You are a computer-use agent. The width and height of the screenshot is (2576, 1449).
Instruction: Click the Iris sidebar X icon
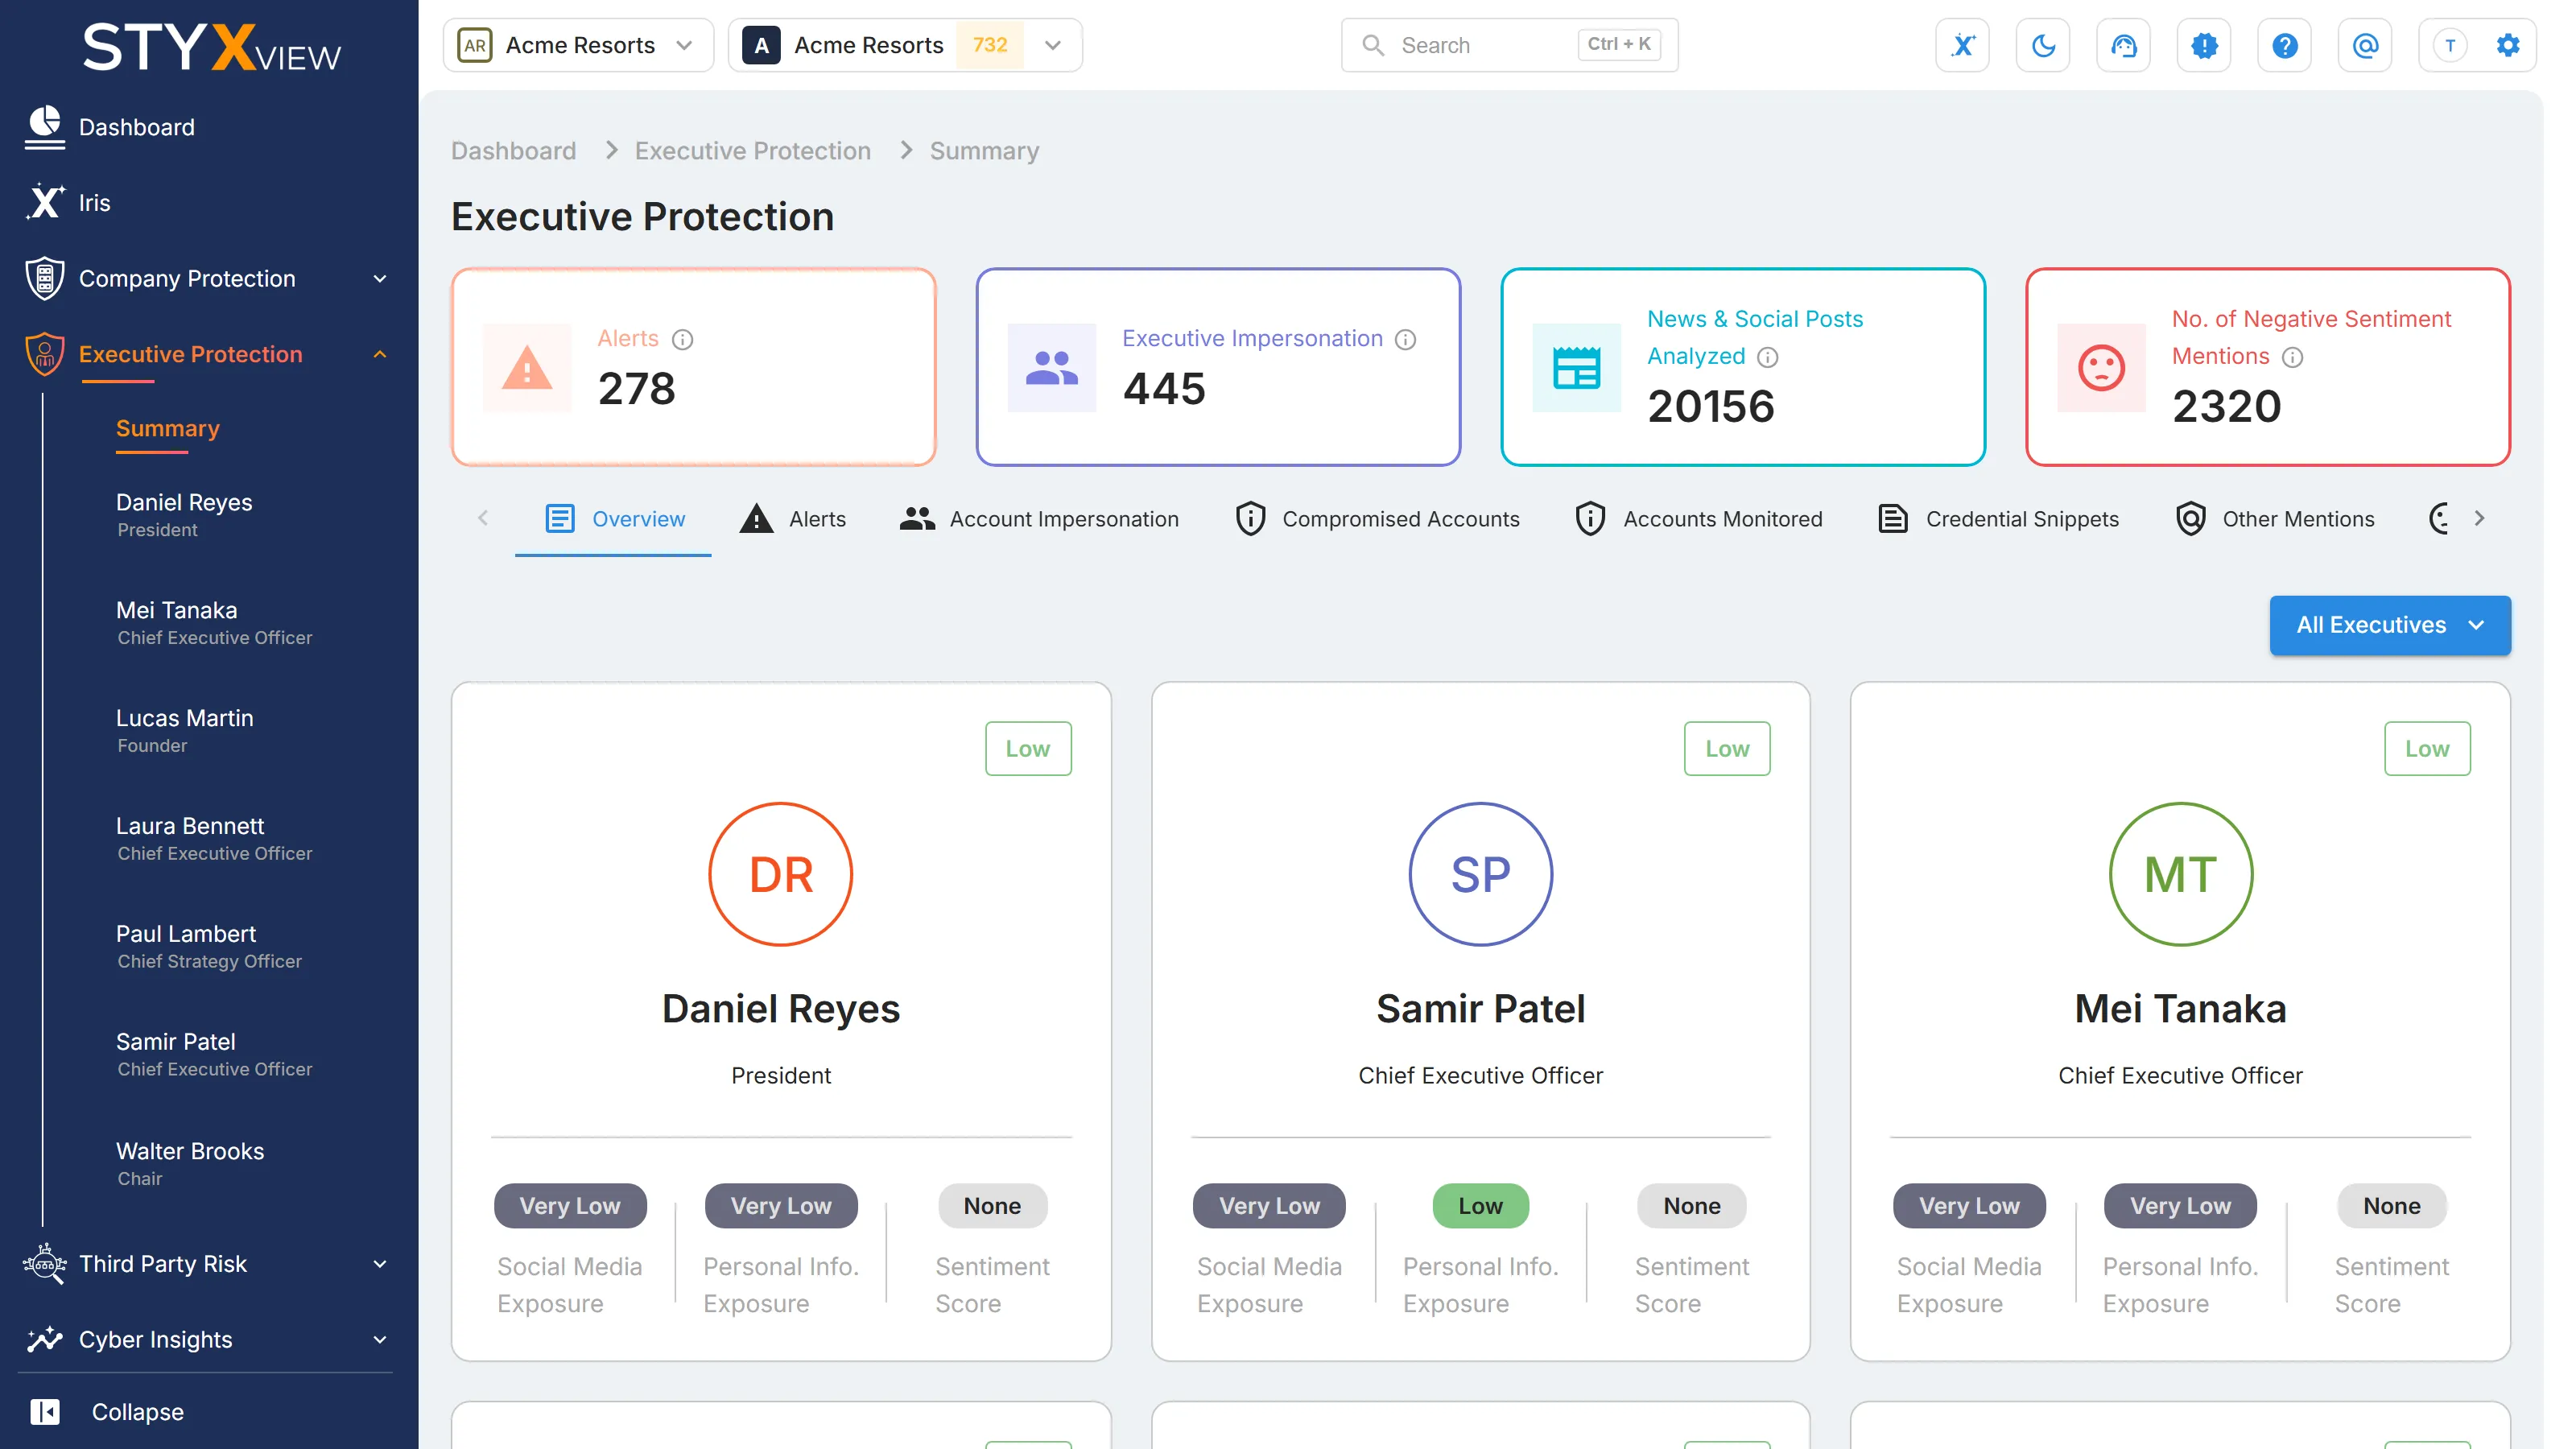click(x=45, y=202)
